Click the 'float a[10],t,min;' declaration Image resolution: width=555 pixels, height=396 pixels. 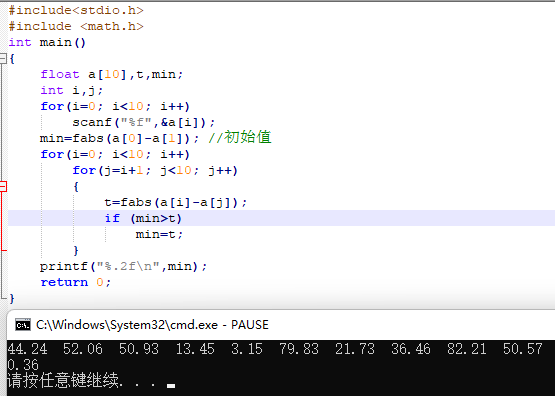pyautogui.click(x=112, y=74)
